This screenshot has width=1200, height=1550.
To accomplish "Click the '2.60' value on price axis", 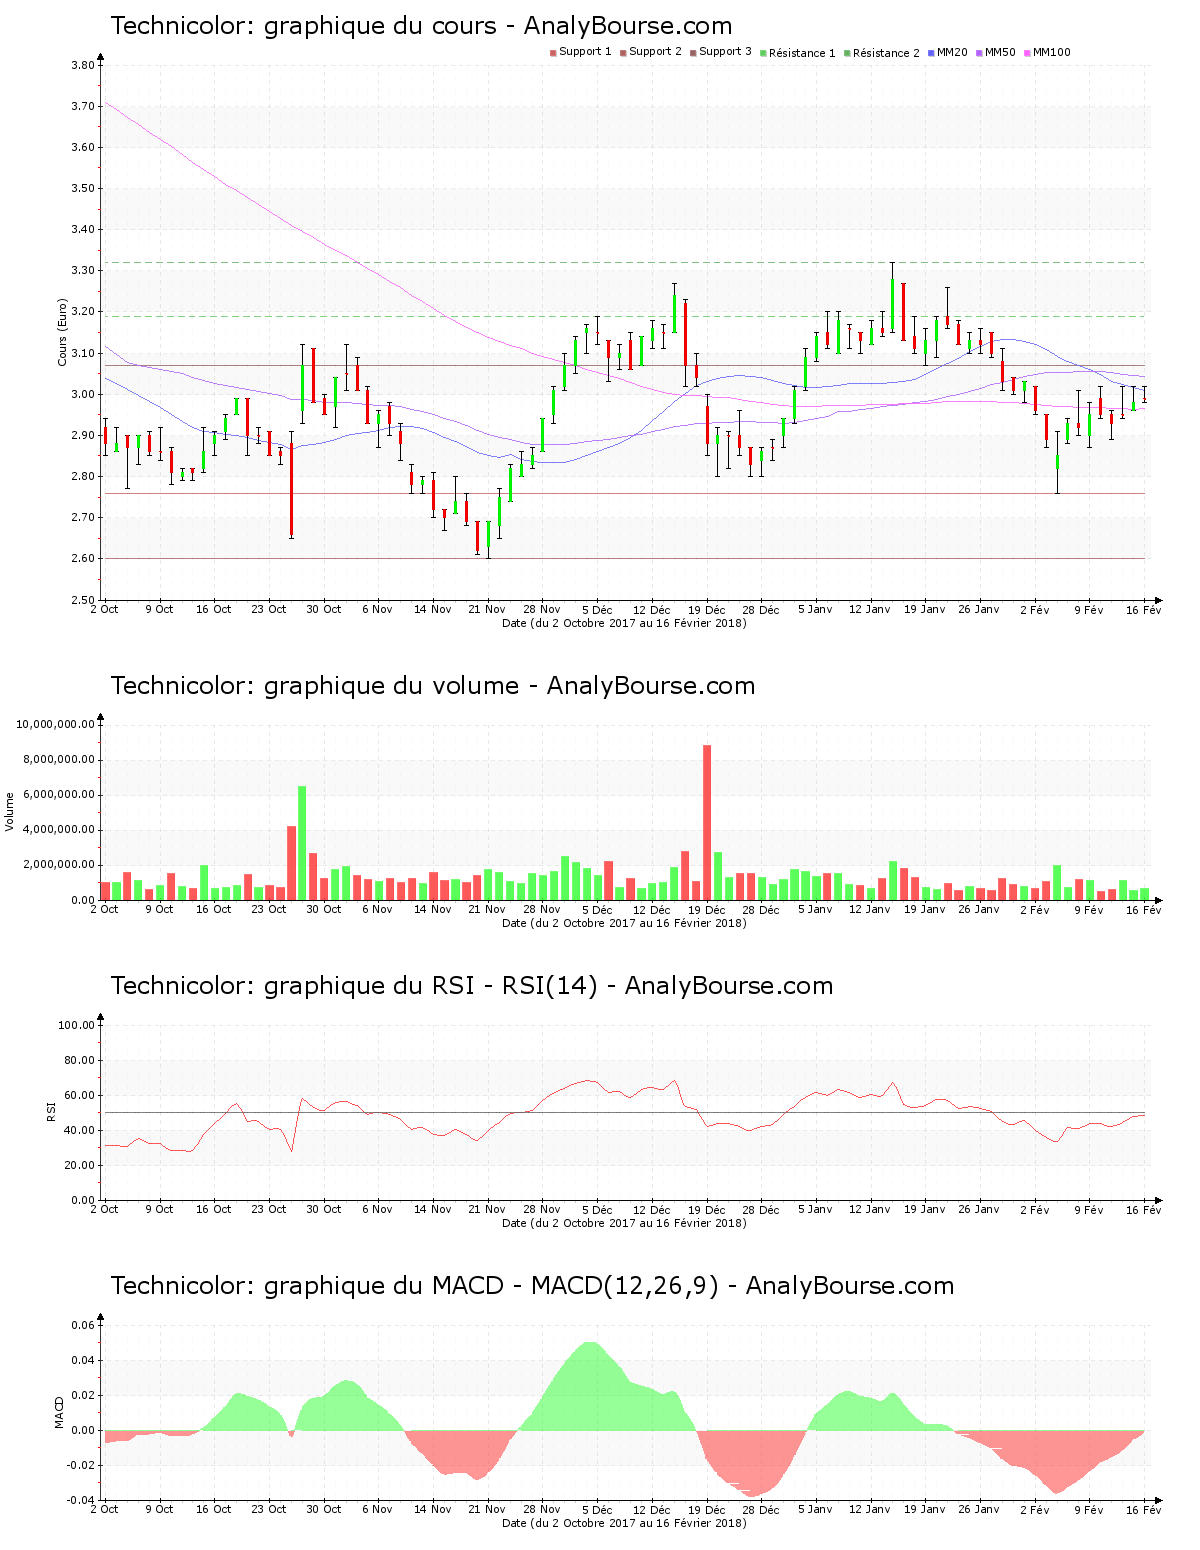I will tap(83, 559).
